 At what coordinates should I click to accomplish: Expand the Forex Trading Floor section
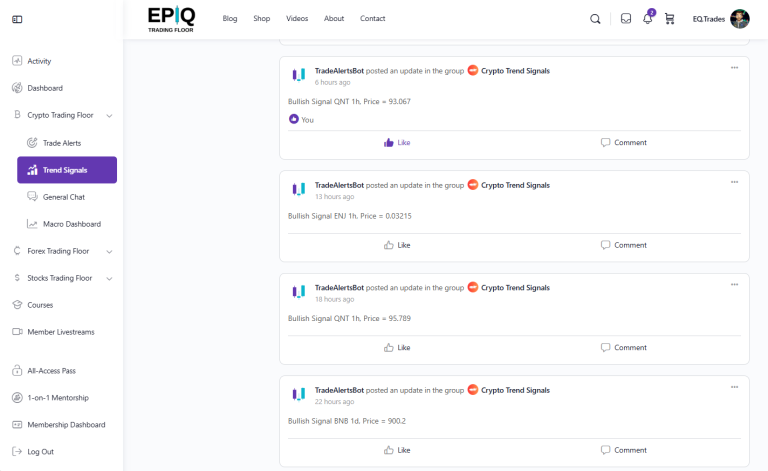click(x=109, y=251)
